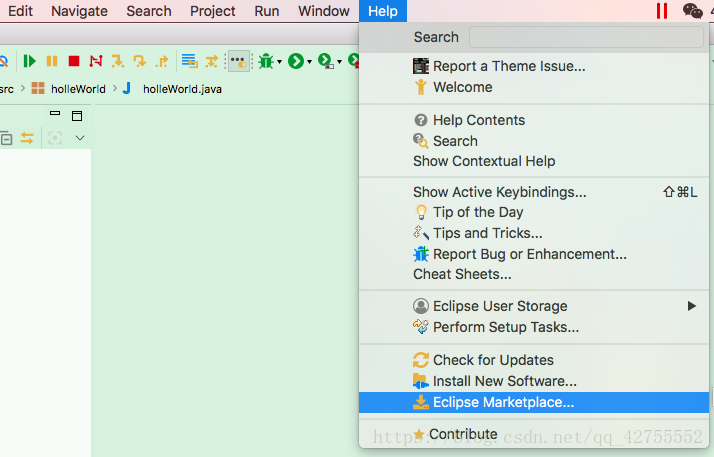Toggle the highlighted three-dots toolbar button
The width and height of the screenshot is (714, 457).
(239, 61)
